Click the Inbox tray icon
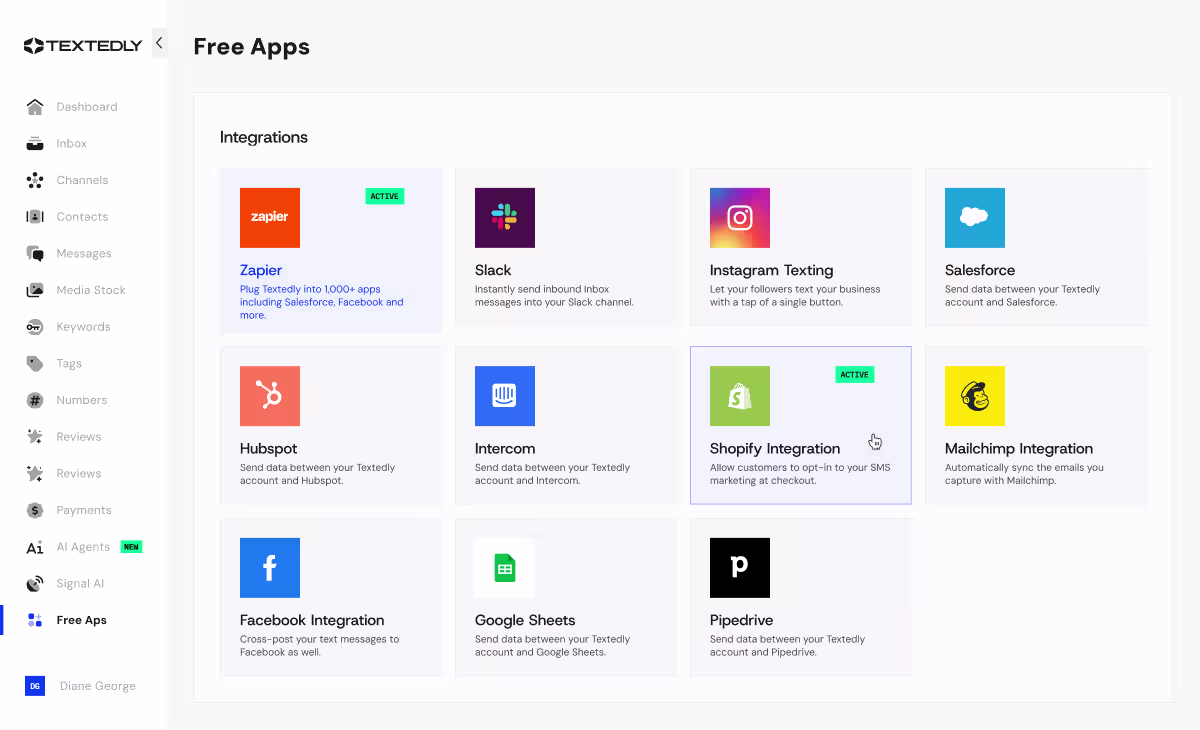 coord(35,143)
